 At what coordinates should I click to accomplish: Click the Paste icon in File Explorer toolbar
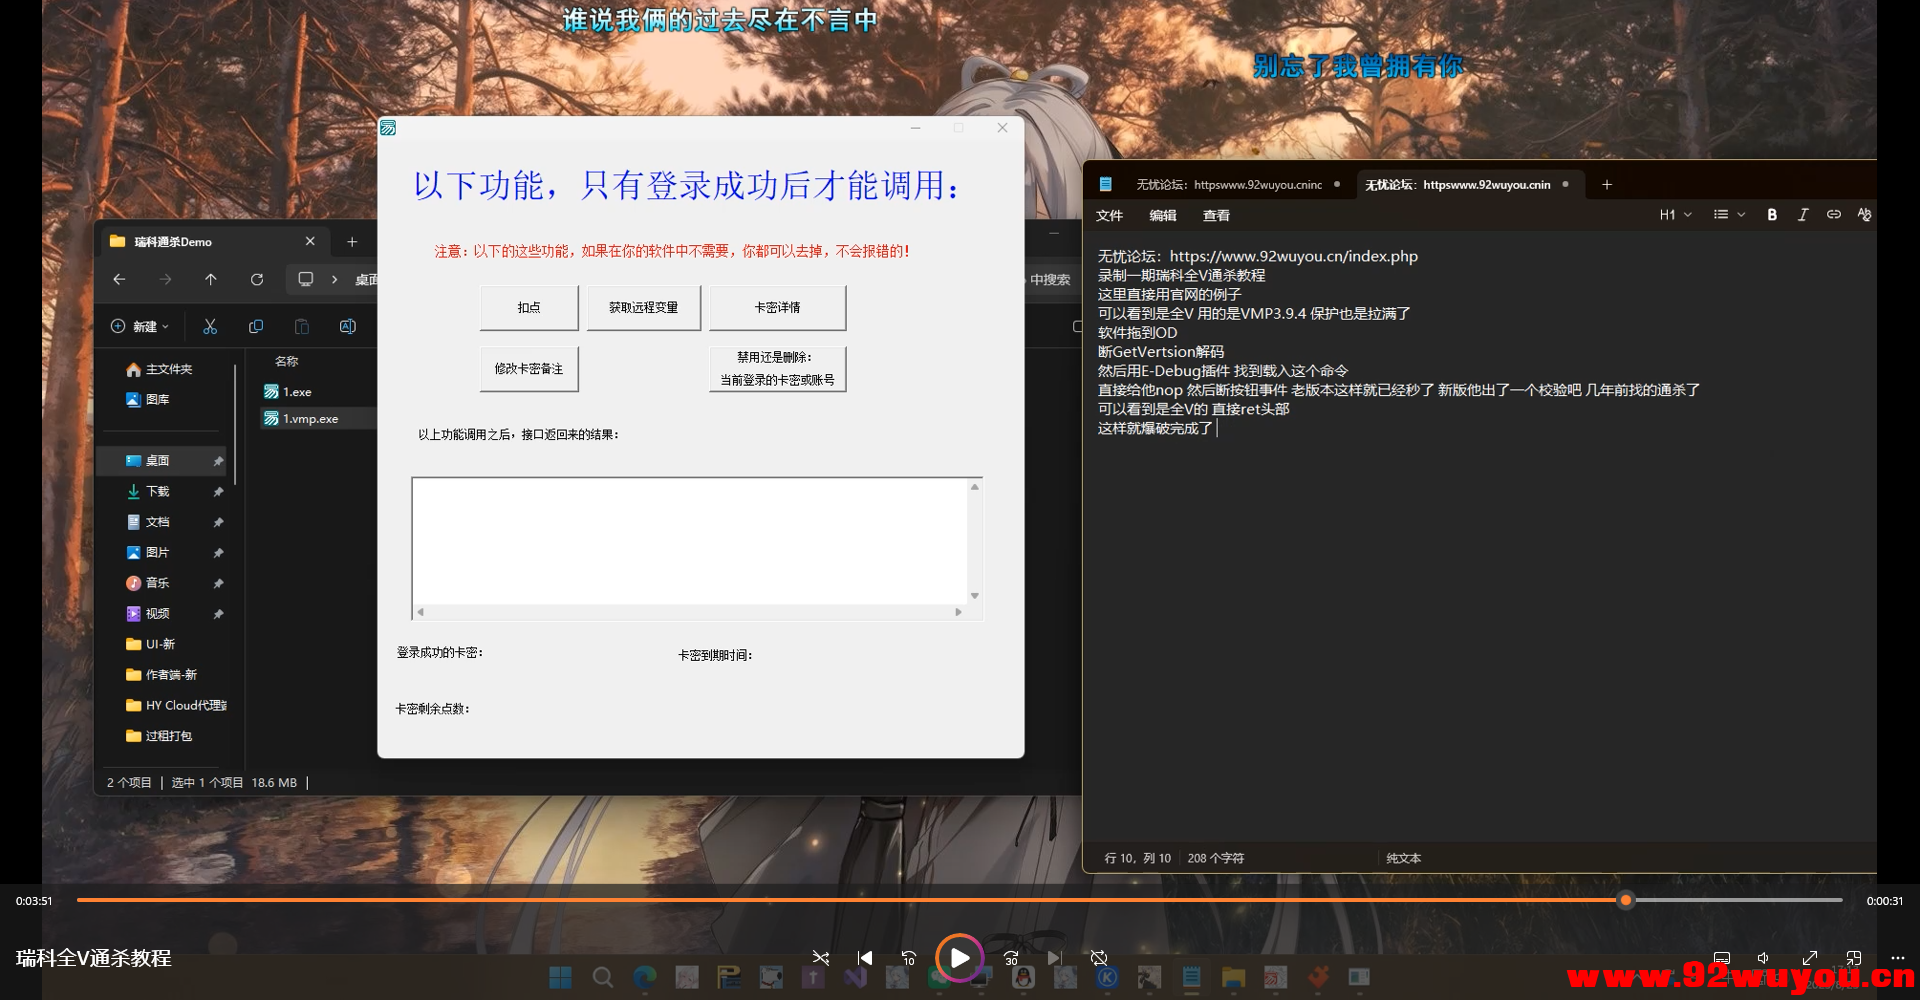pos(302,326)
